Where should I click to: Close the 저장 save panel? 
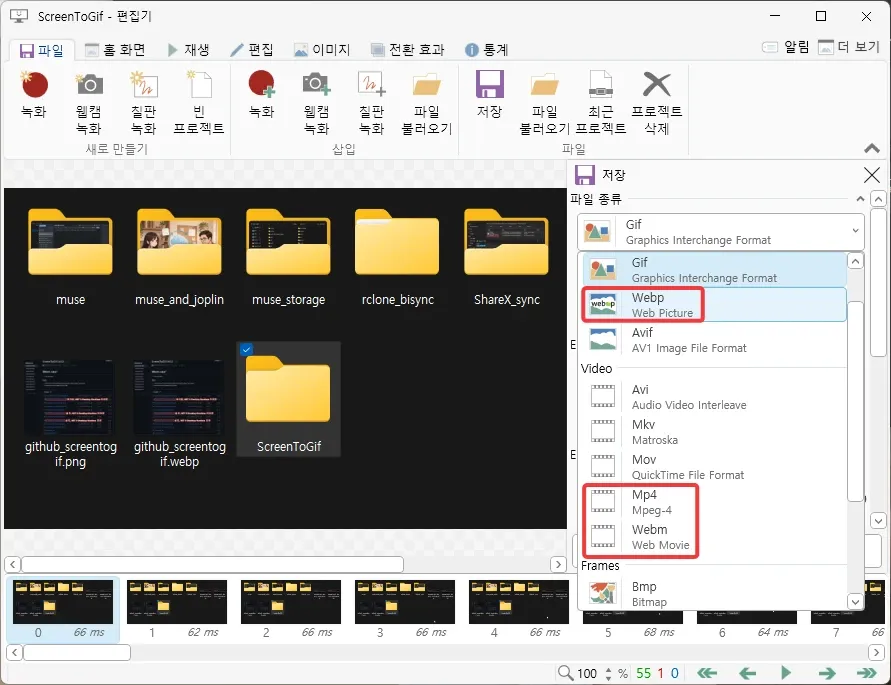[872, 175]
